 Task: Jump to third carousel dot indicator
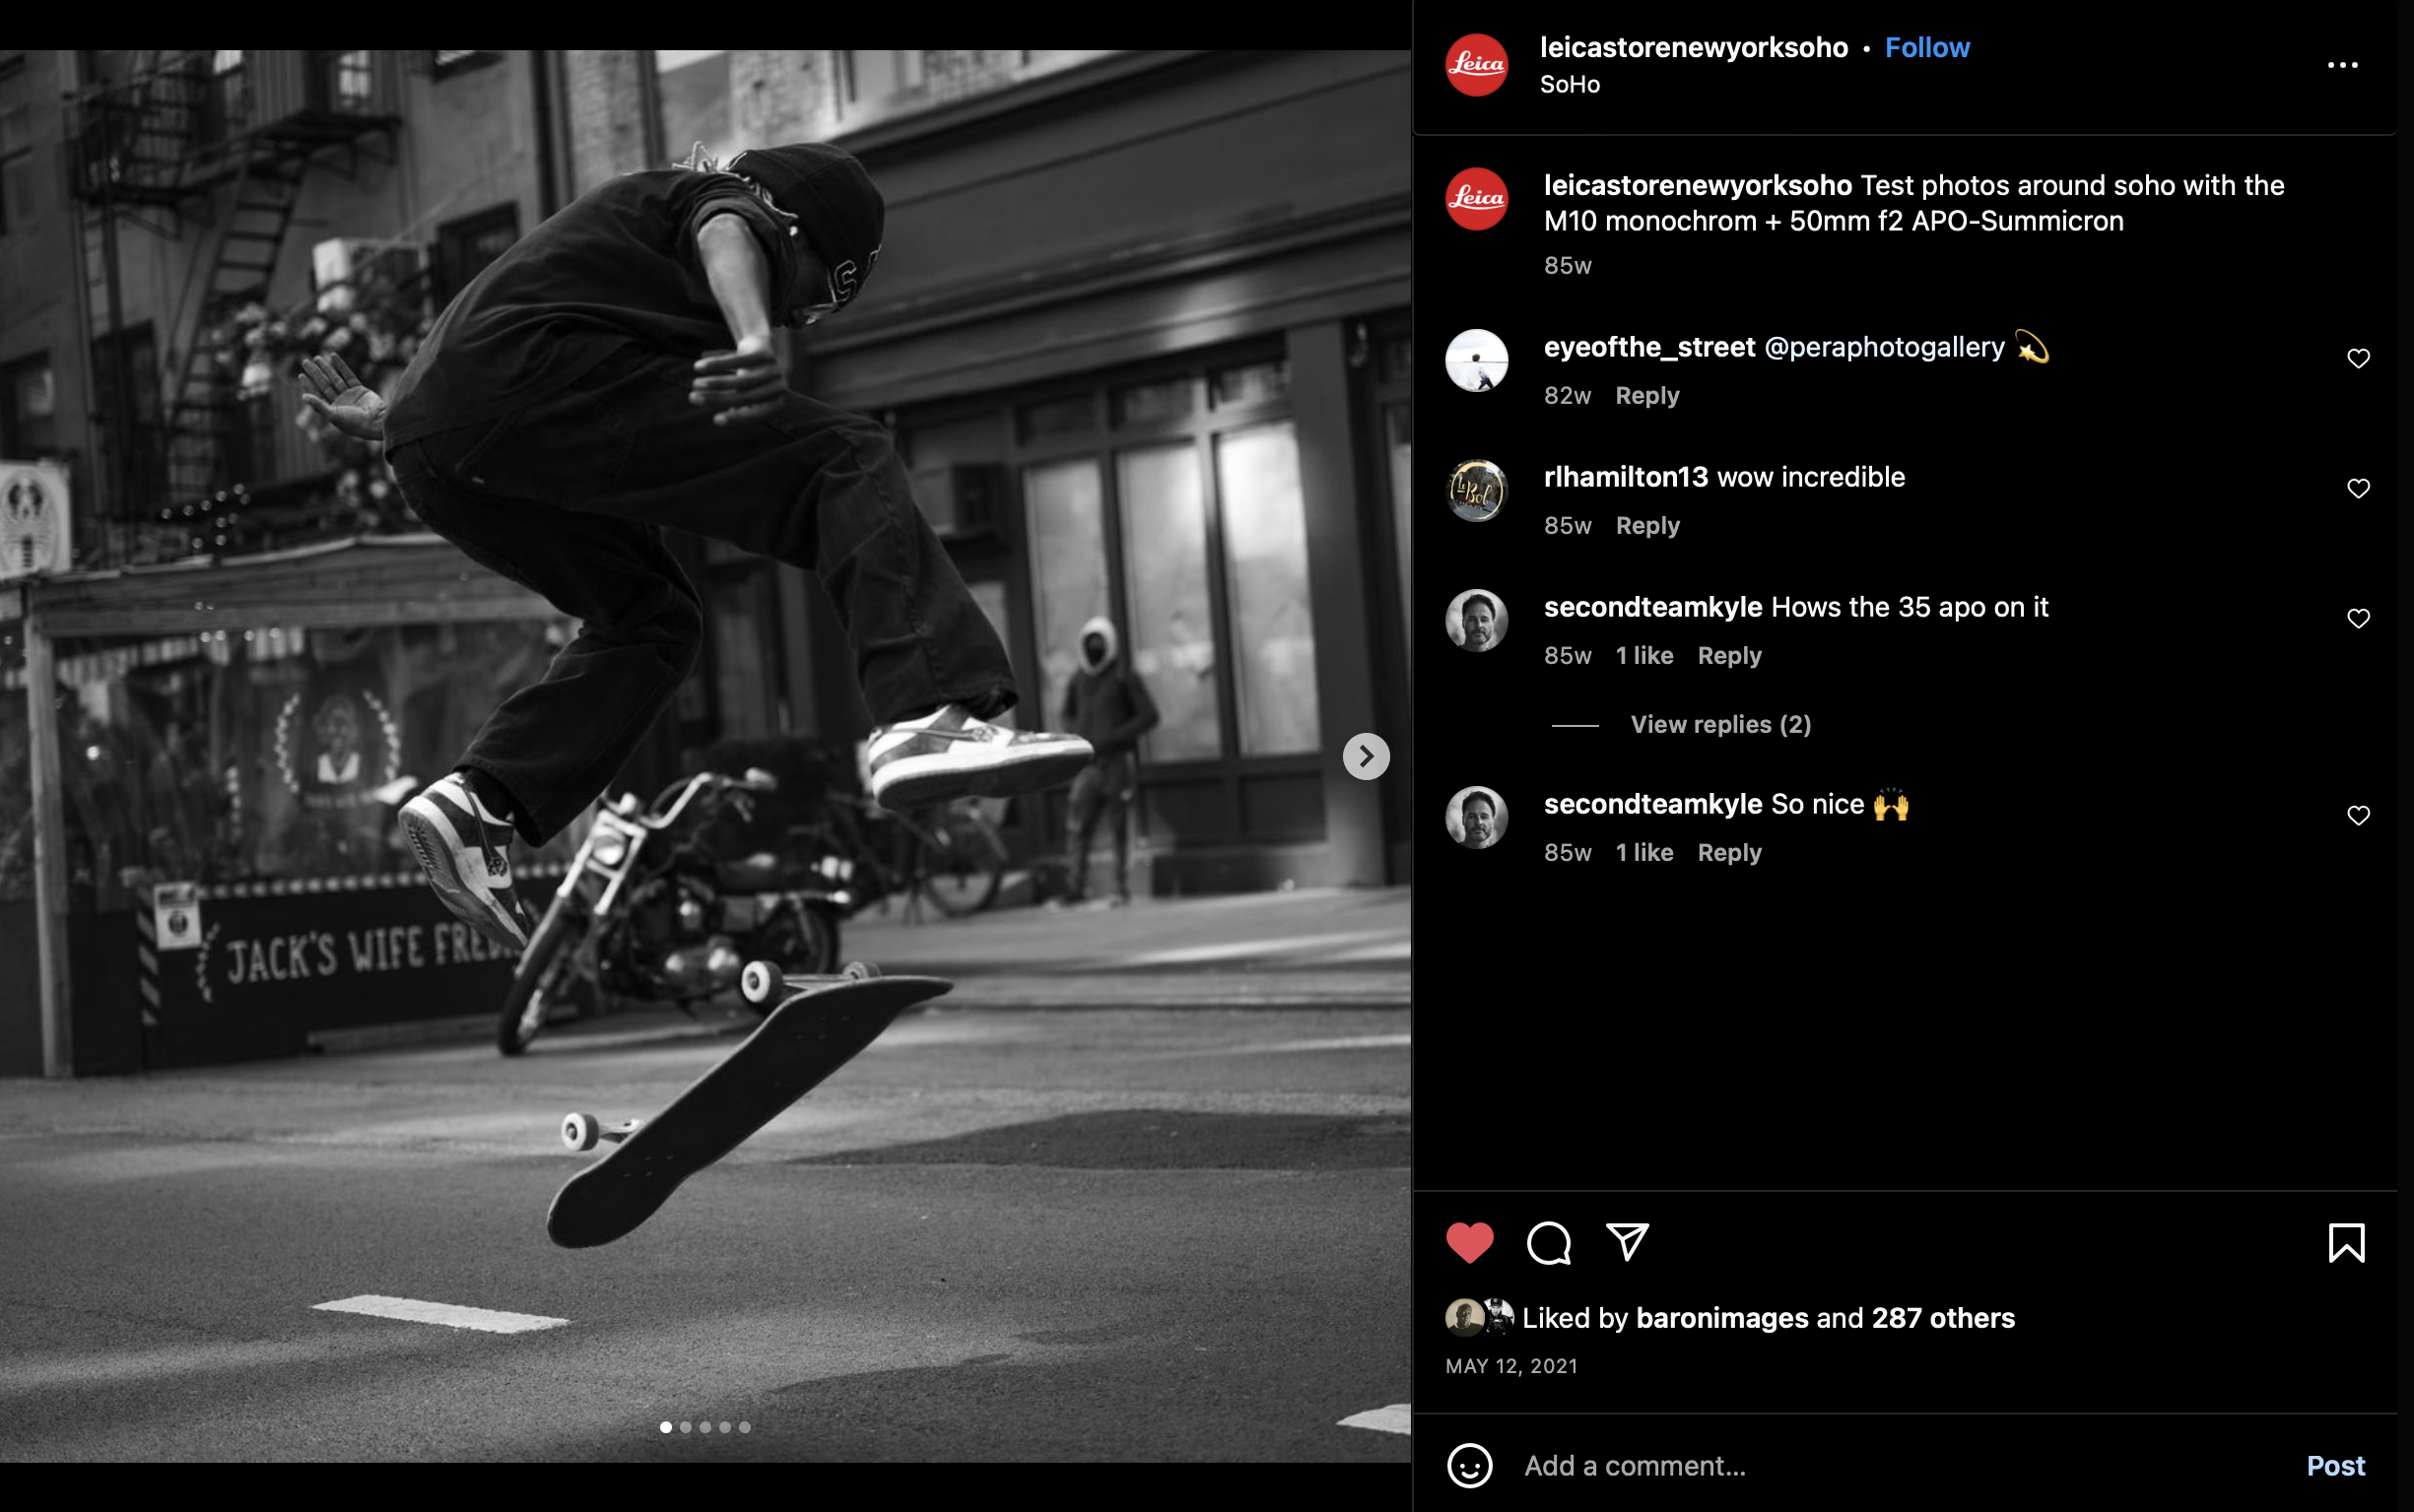coord(705,1427)
